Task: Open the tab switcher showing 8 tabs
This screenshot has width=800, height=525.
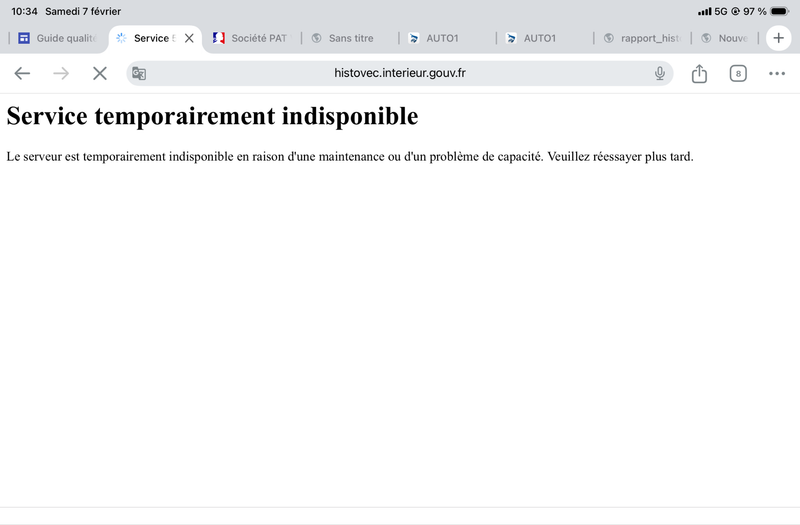Action: coord(738,73)
